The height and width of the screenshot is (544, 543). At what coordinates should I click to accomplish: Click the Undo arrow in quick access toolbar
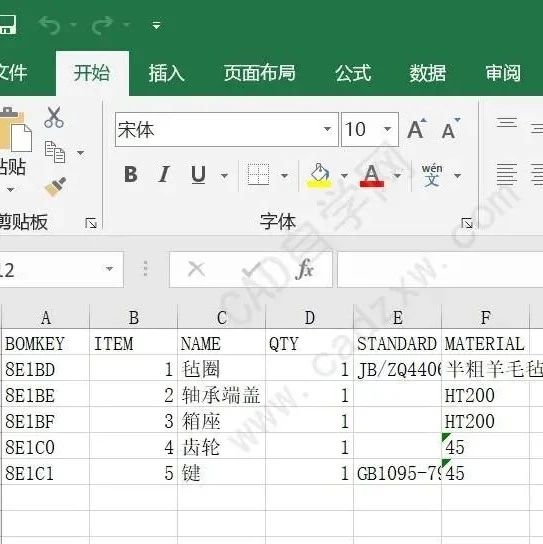(50, 25)
